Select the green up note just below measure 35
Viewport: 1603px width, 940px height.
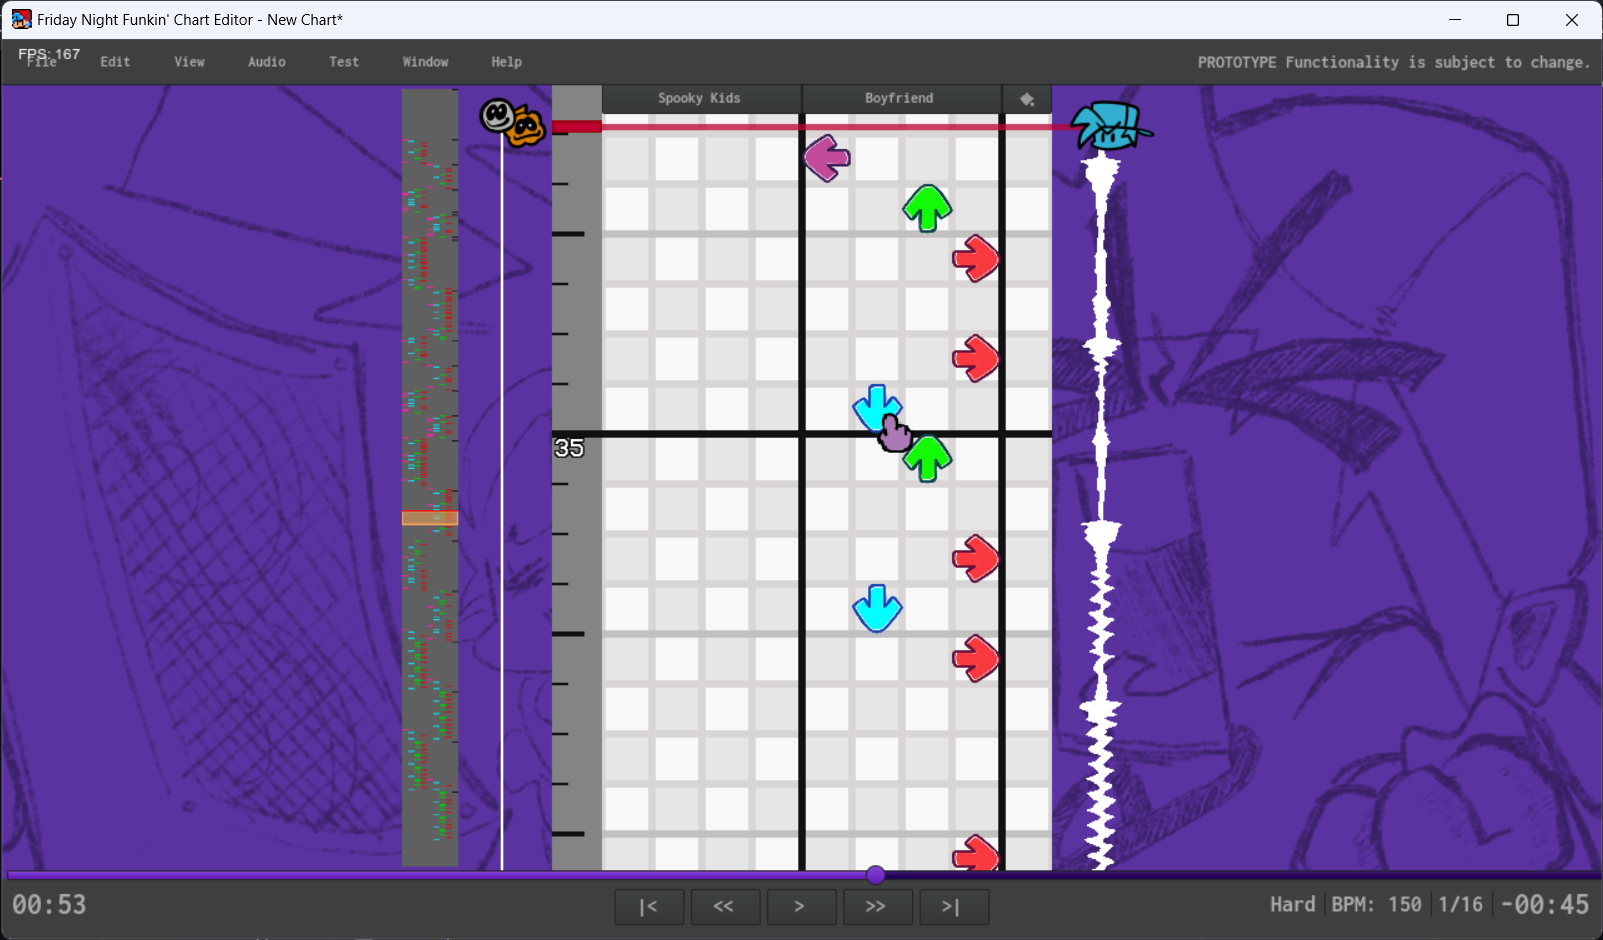pos(927,458)
